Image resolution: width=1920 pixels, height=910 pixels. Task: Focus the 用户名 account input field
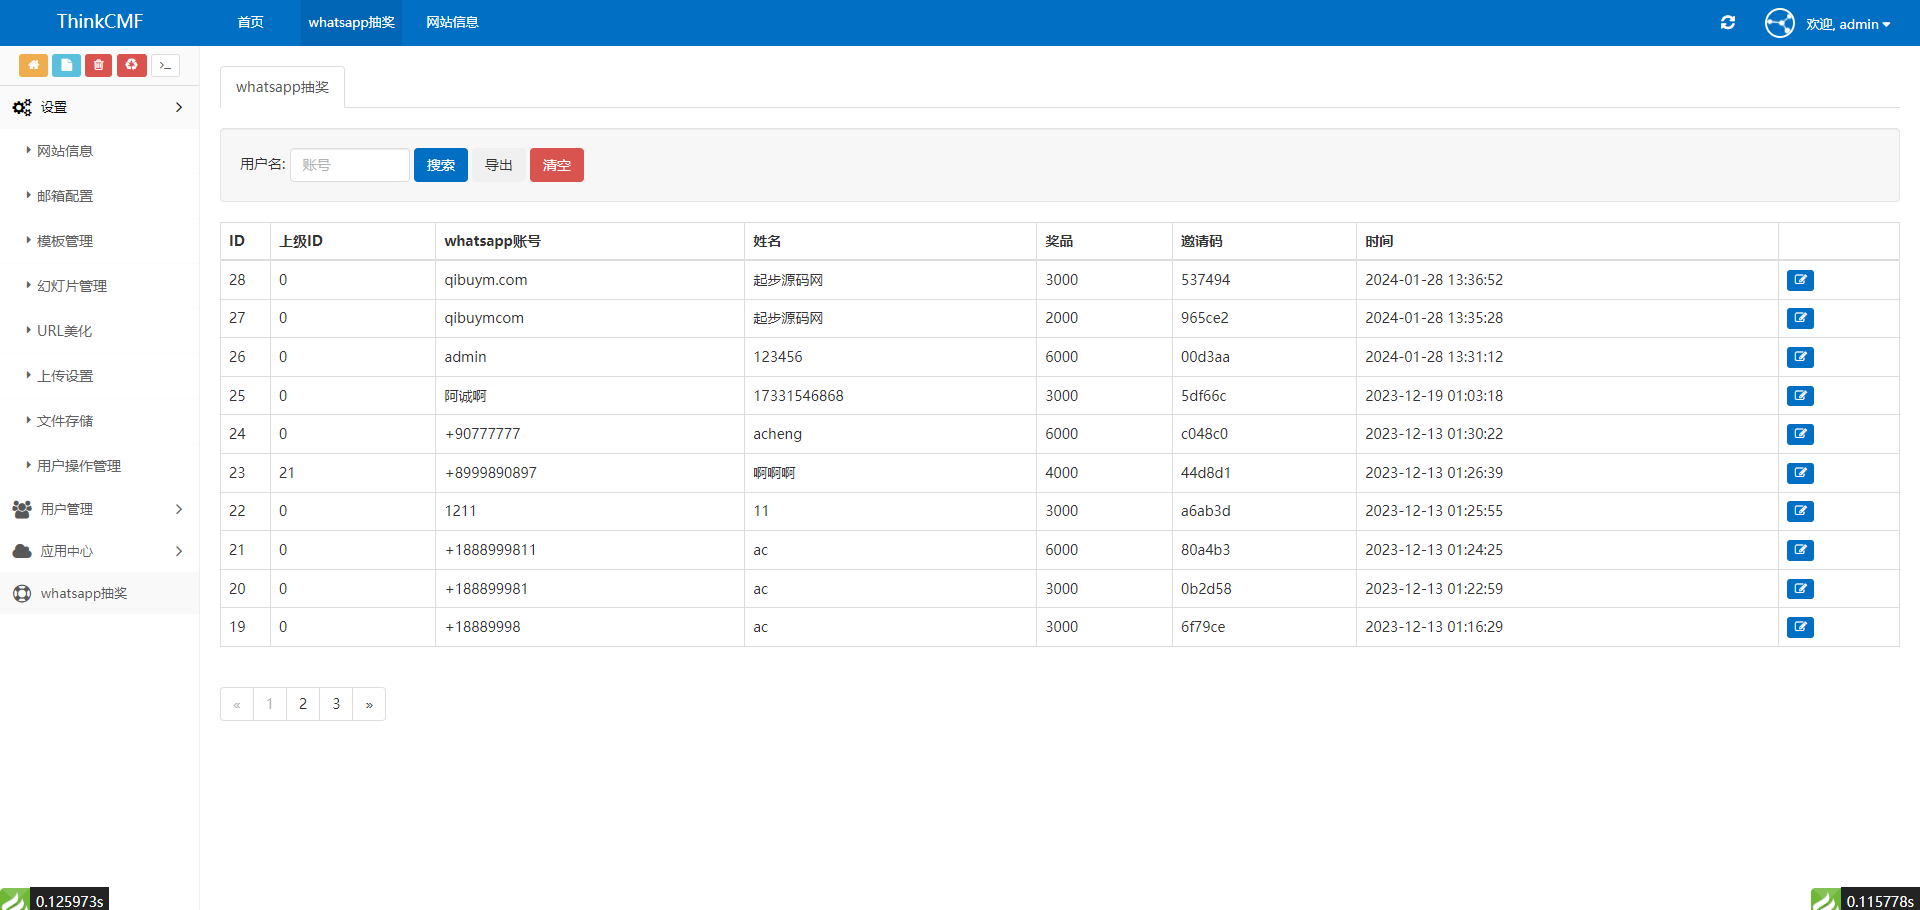pos(349,165)
